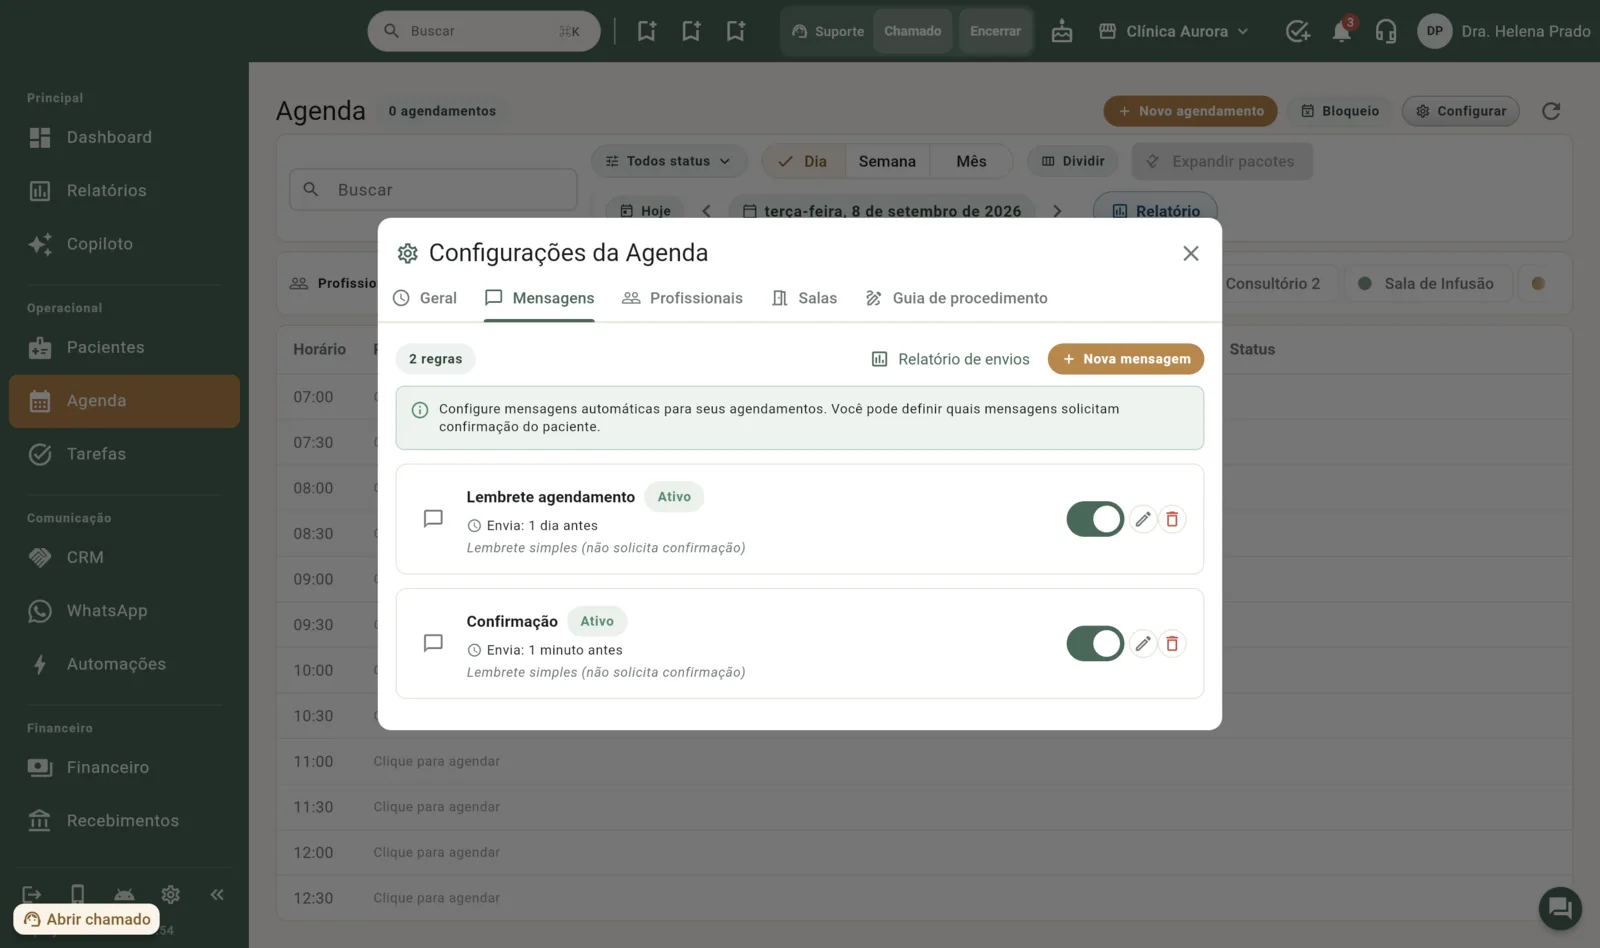Close the Configurações da Agenda dialog
Screen dimensions: 1600x948
coord(1190,253)
